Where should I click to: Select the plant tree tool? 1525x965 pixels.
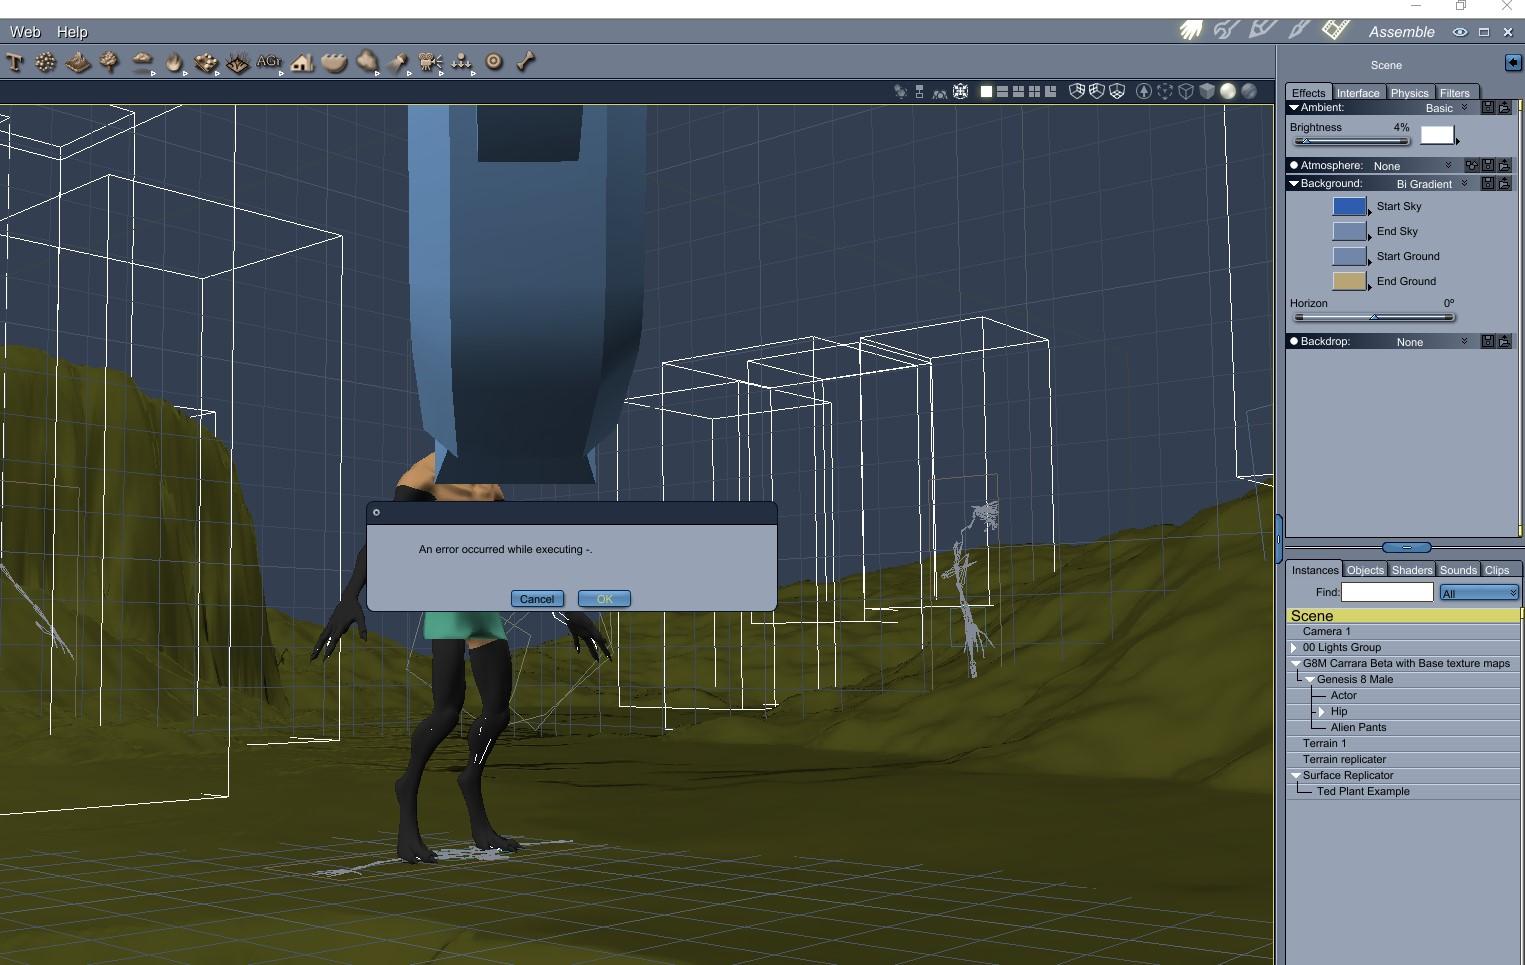click(x=109, y=62)
